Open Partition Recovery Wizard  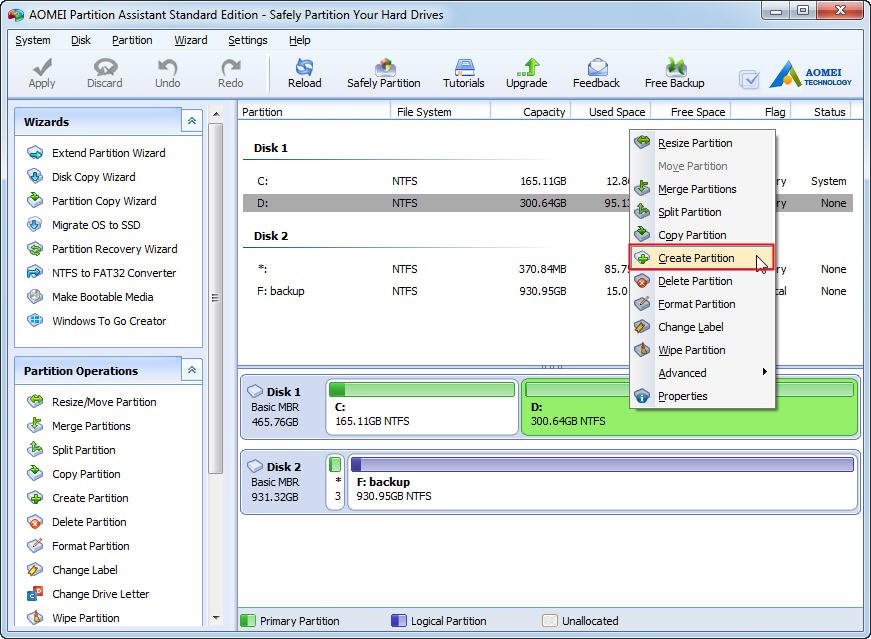point(102,248)
